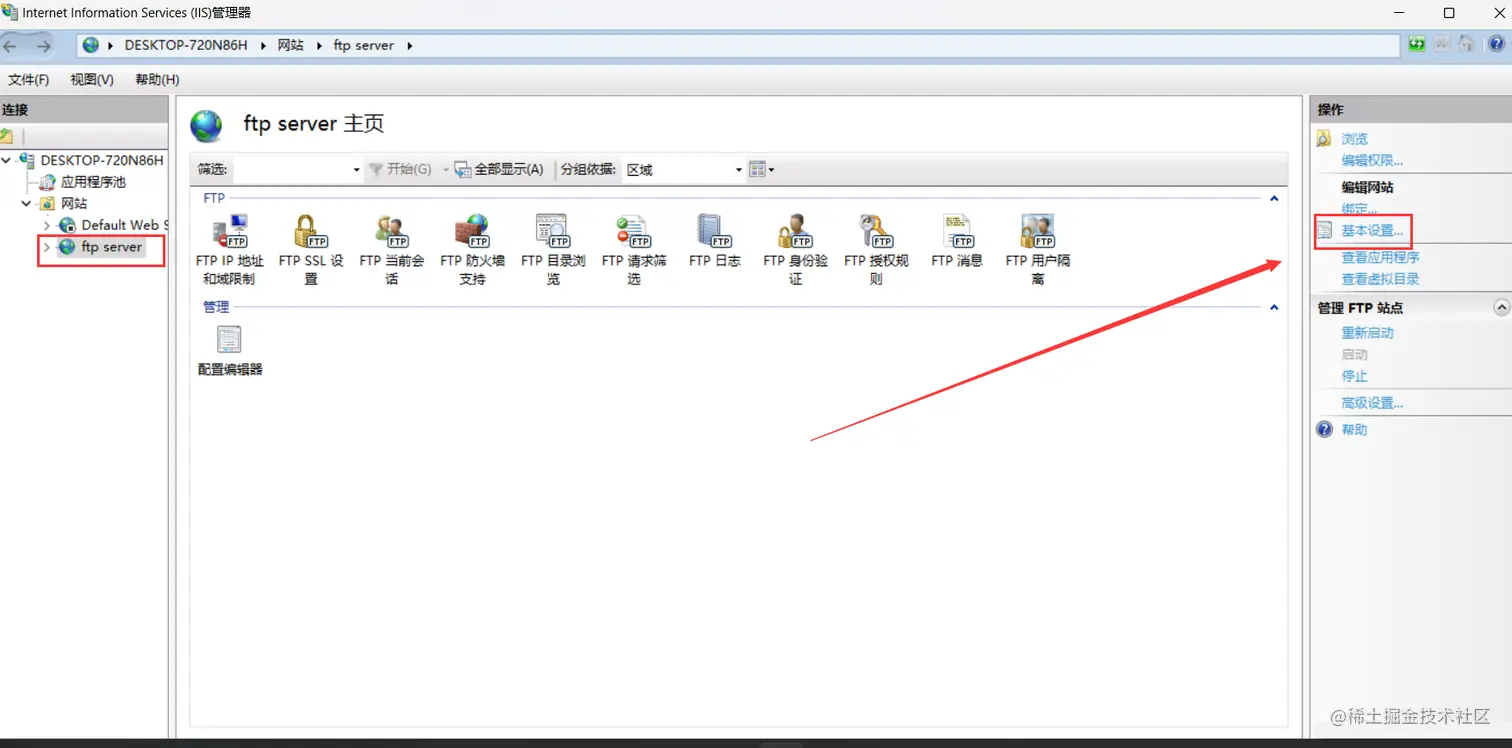This screenshot has width=1512, height=748.
Task: Collapse the DESKTOP-720N86H tree node
Action: coord(7,160)
